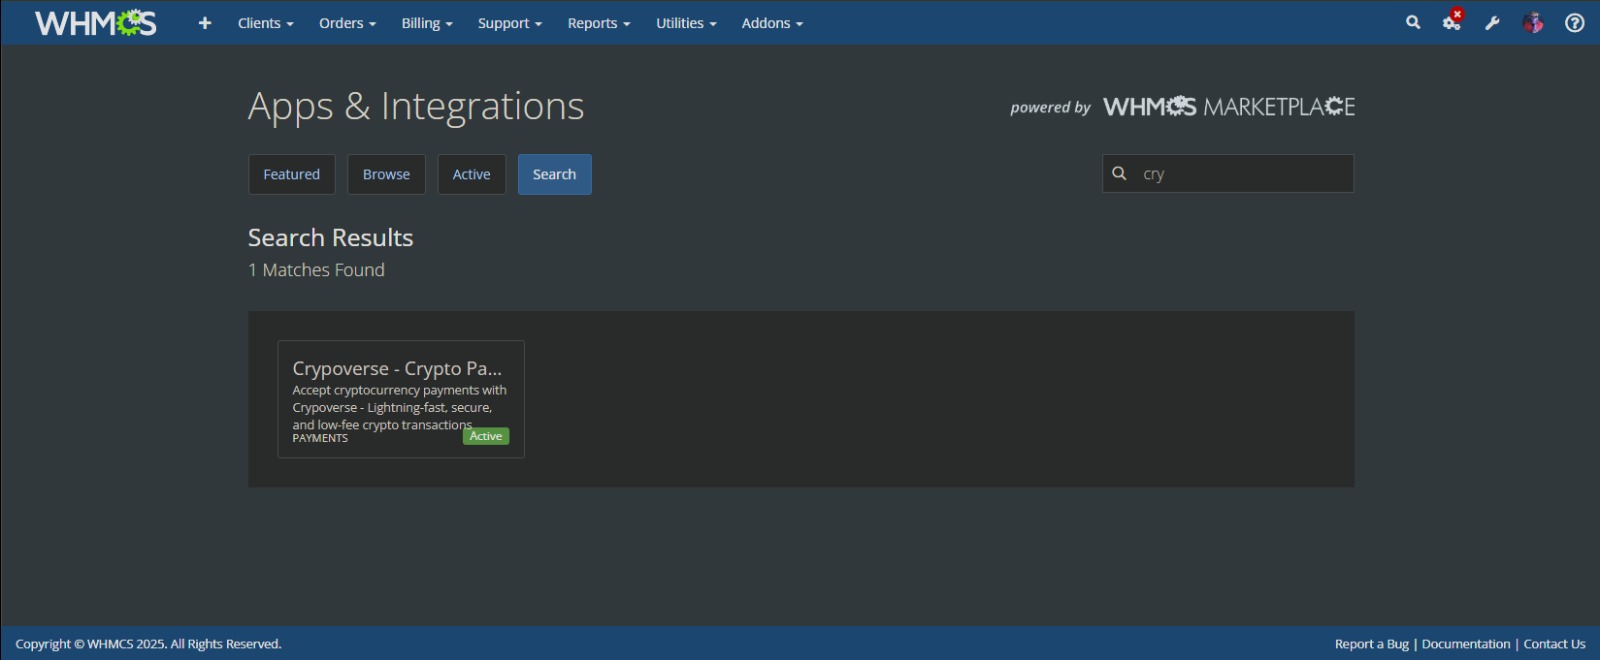Open the Addons menu
This screenshot has width=1600, height=660.
pyautogui.click(x=772, y=23)
